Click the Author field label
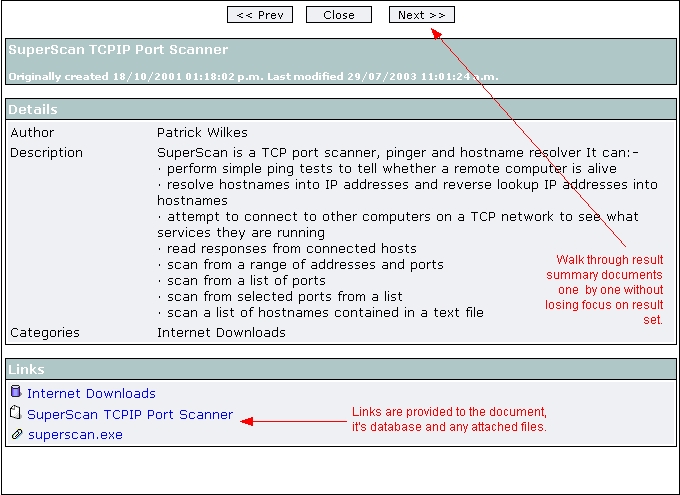Viewport: 680px width, 495px height. [x=32, y=132]
